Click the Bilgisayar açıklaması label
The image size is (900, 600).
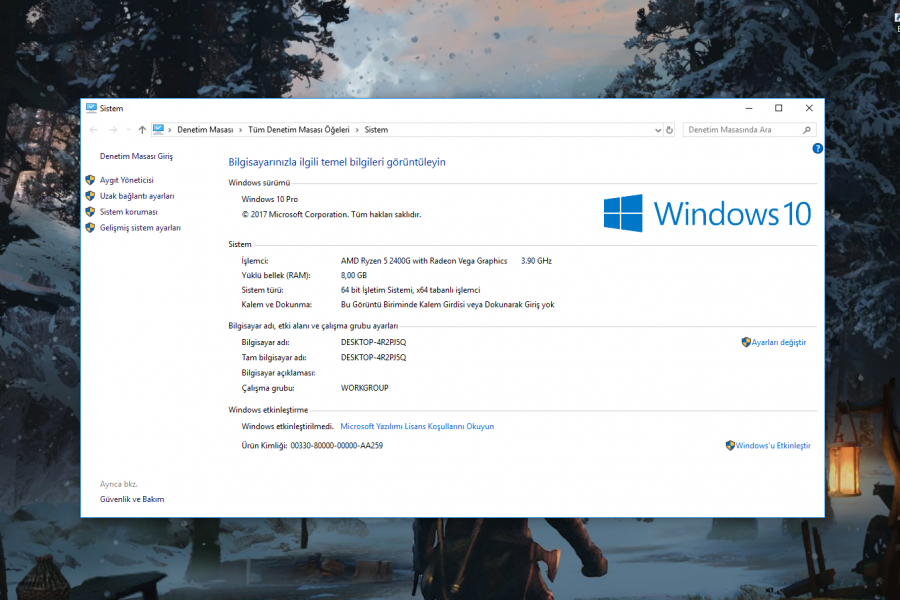point(278,373)
